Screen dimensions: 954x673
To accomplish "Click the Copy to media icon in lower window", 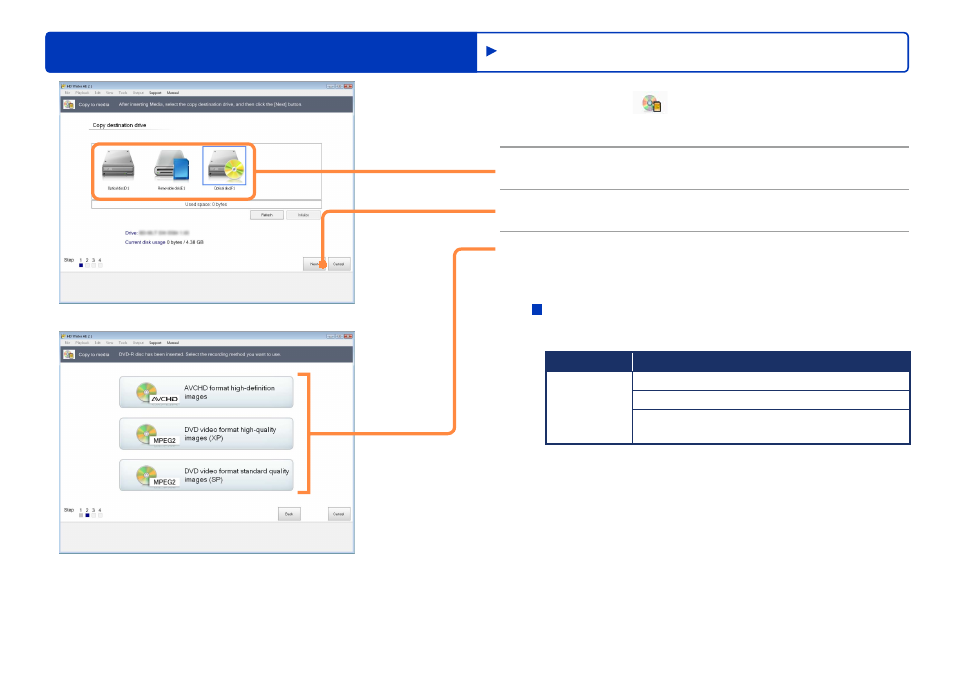I will point(69,354).
